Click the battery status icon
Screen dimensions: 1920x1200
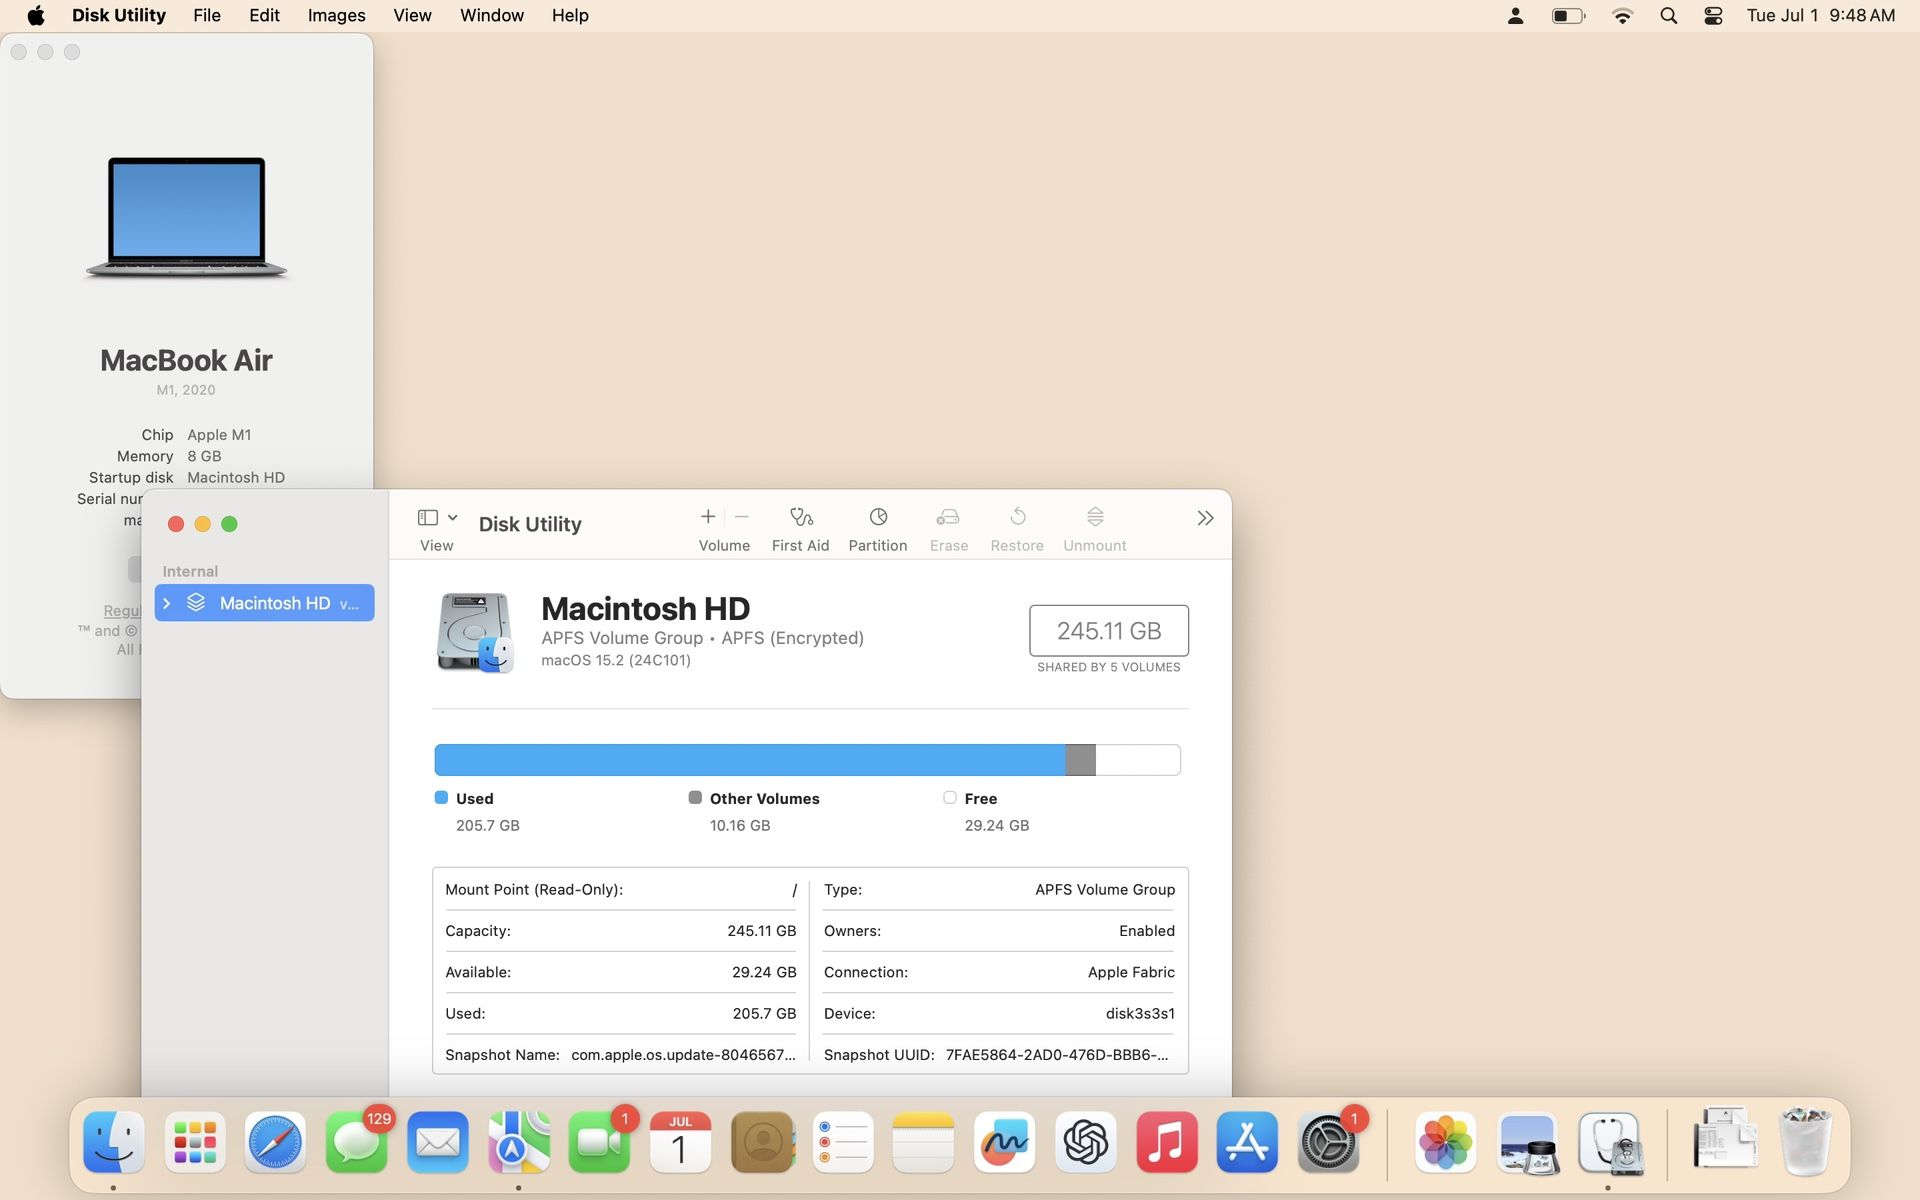coord(1568,15)
